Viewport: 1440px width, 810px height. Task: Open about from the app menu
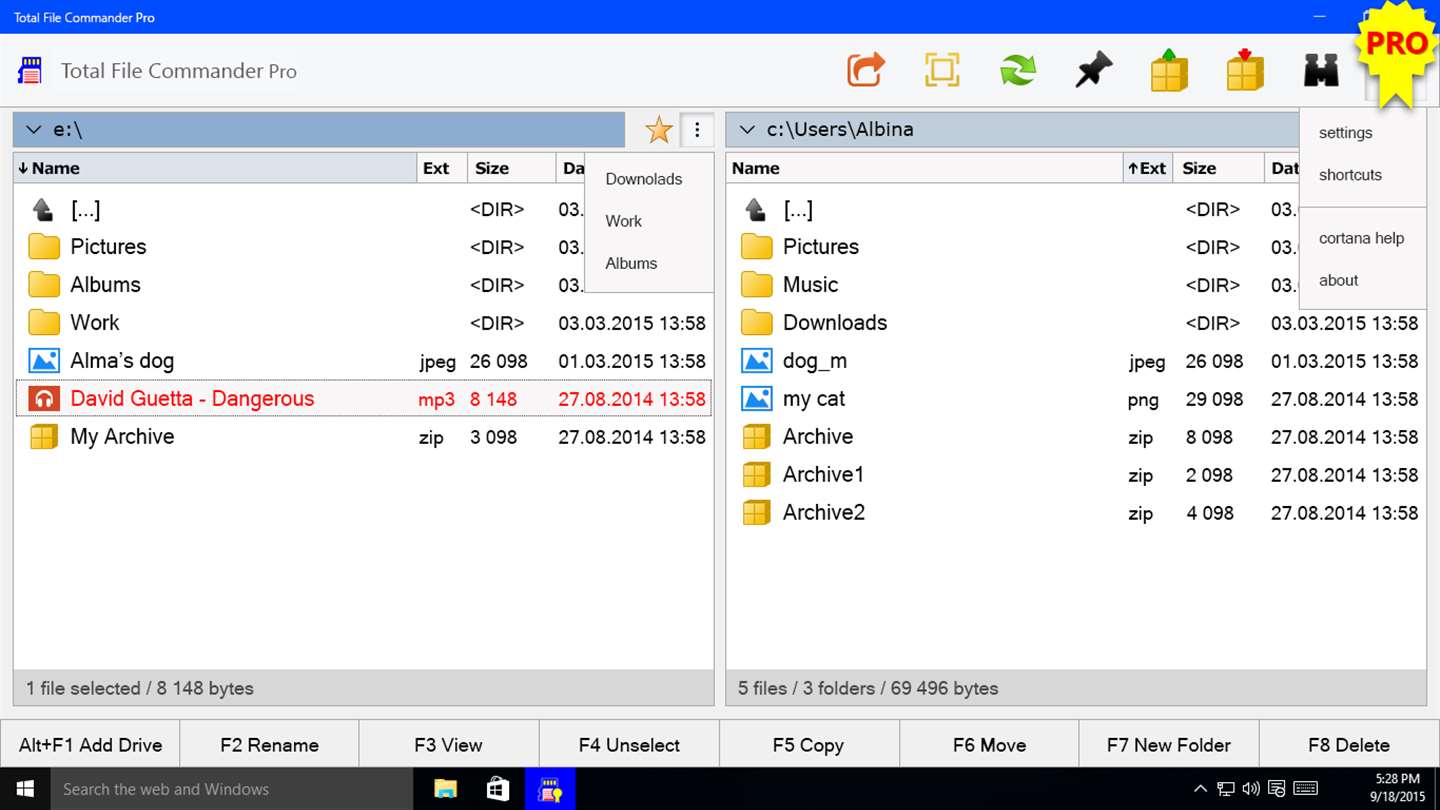[x=1339, y=280]
